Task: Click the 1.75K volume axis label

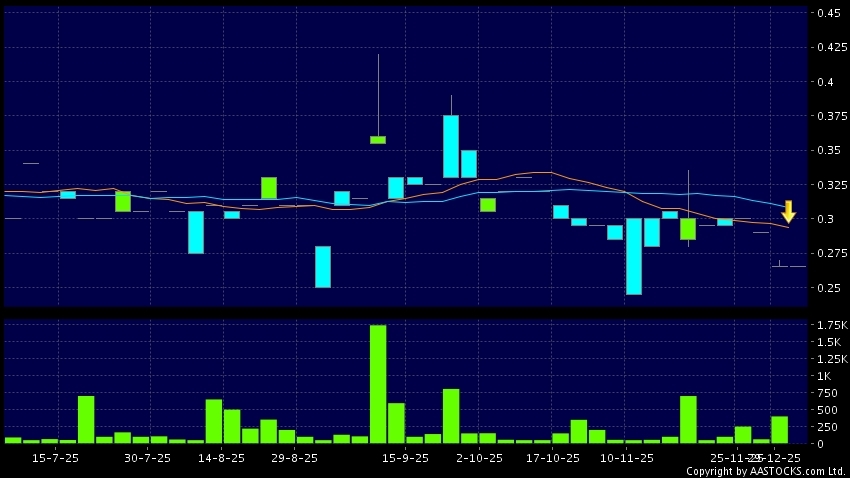Action: point(832,326)
